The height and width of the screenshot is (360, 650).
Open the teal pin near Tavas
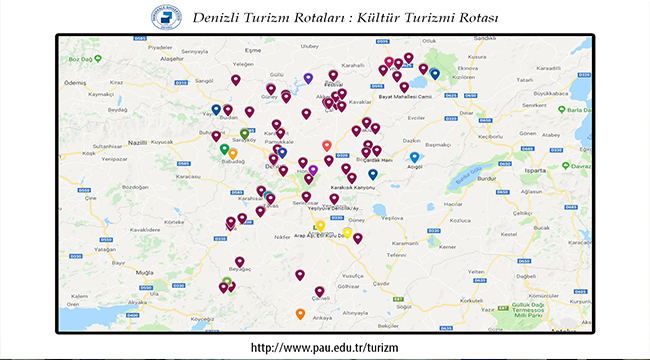[267, 195]
